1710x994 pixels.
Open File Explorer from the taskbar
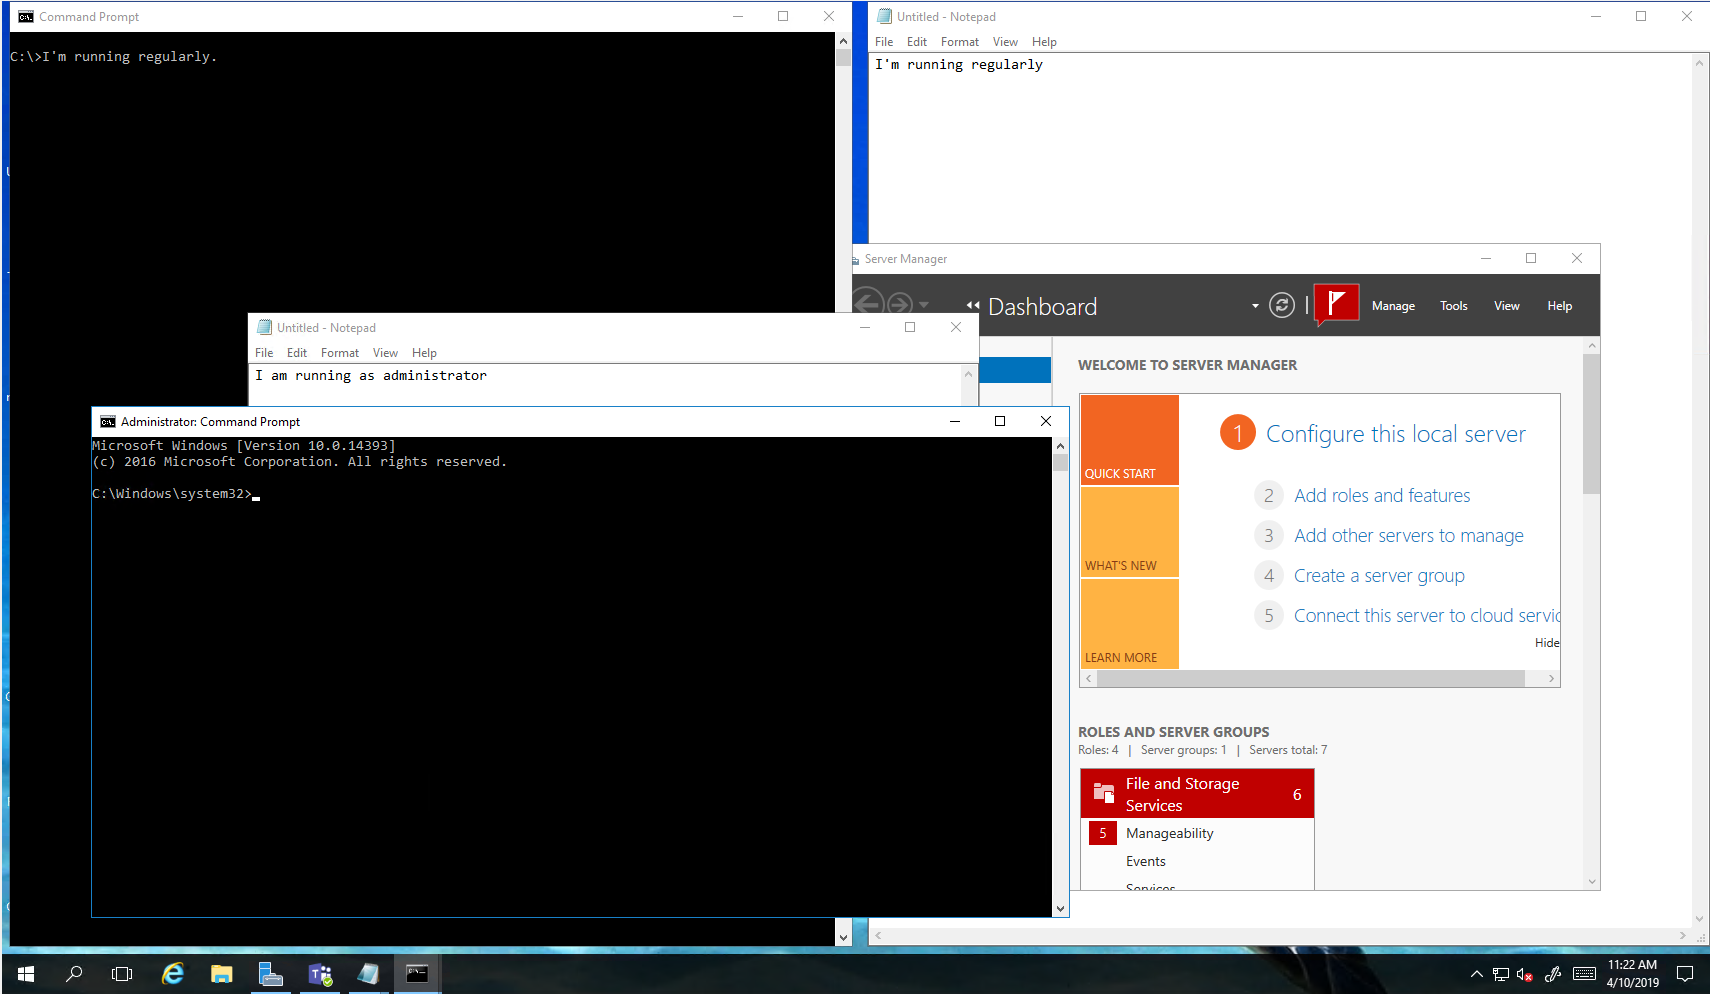click(221, 973)
